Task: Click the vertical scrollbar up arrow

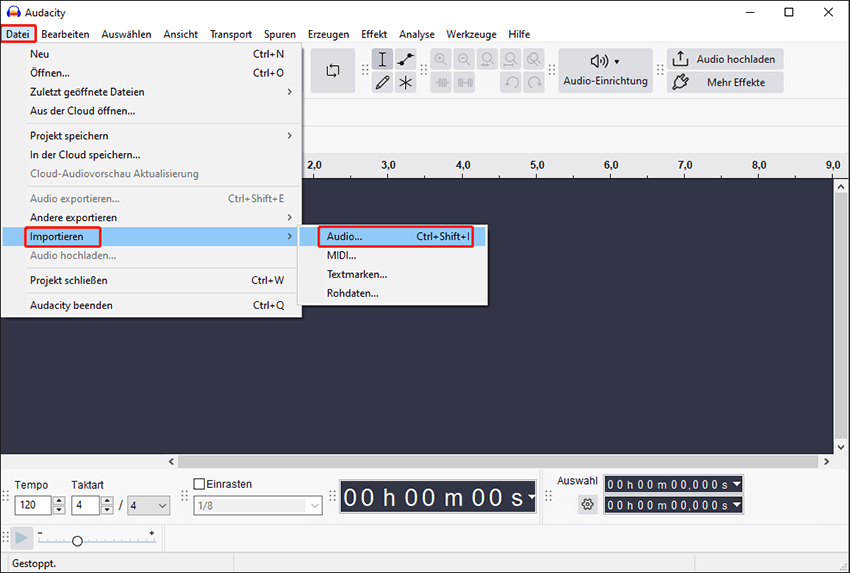Action: coord(841,186)
